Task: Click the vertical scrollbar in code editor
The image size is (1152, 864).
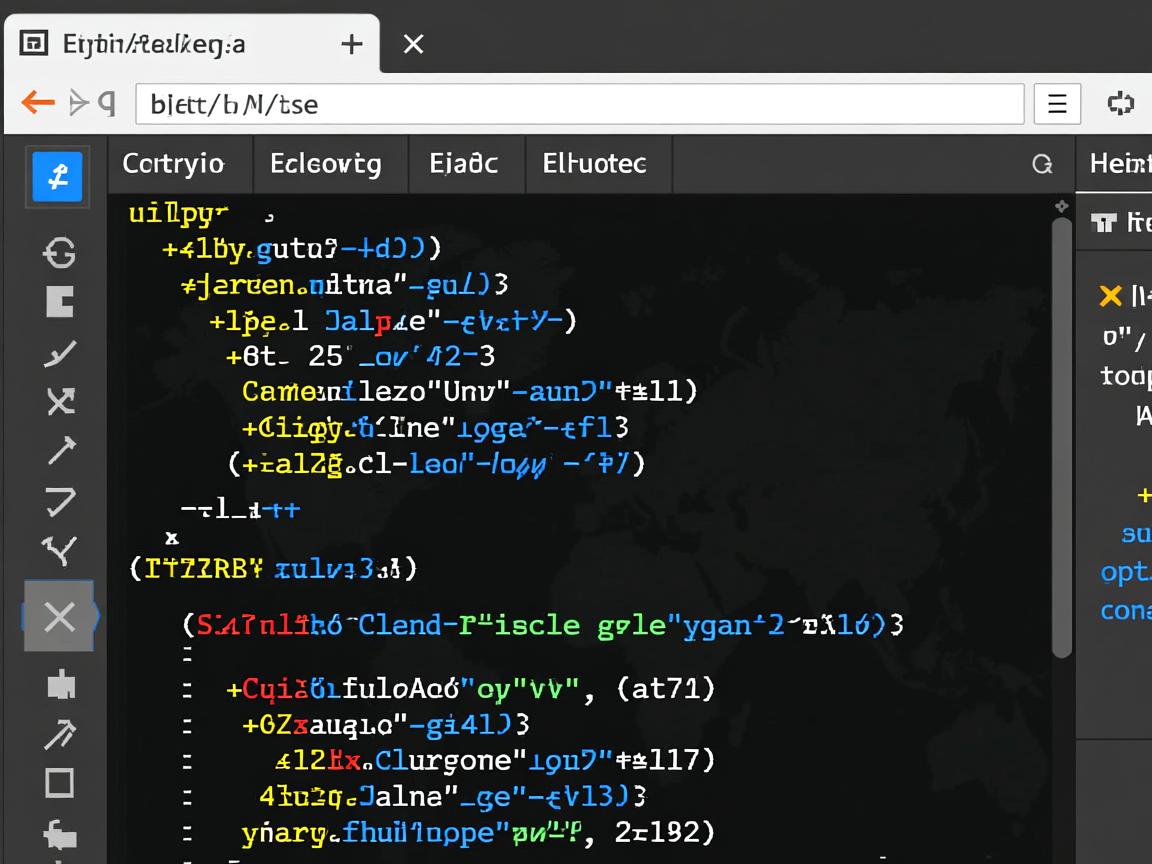Action: [x=1061, y=440]
